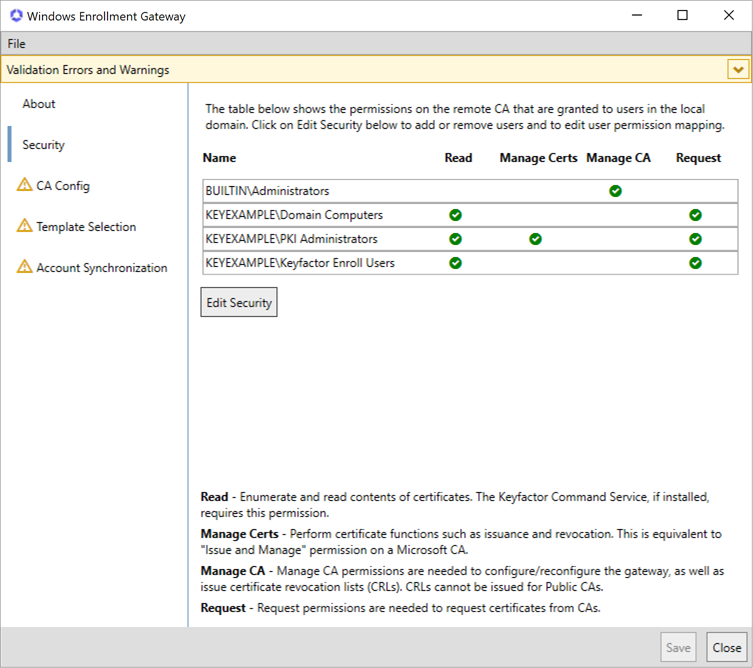Click the Close button at bottom right

726,648
